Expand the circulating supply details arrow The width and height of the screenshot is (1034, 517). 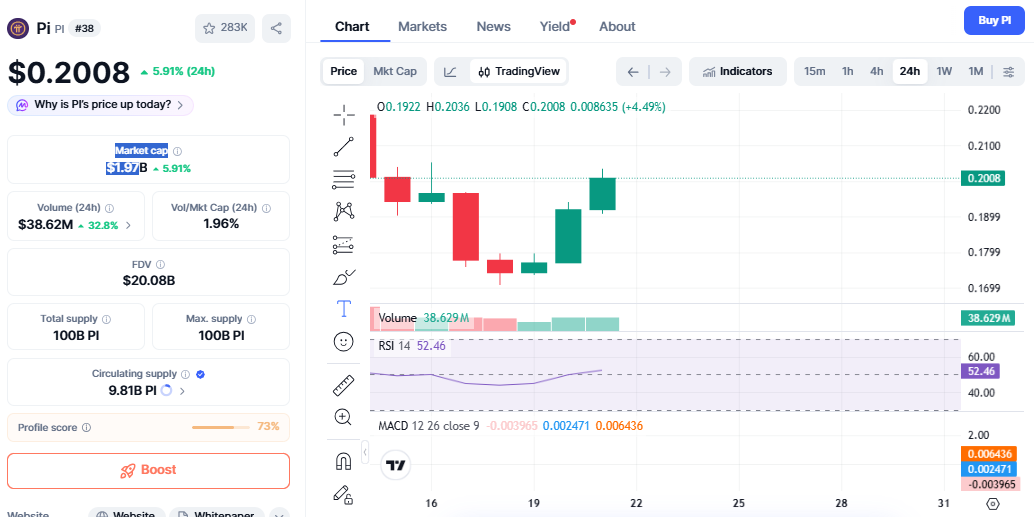coord(182,391)
